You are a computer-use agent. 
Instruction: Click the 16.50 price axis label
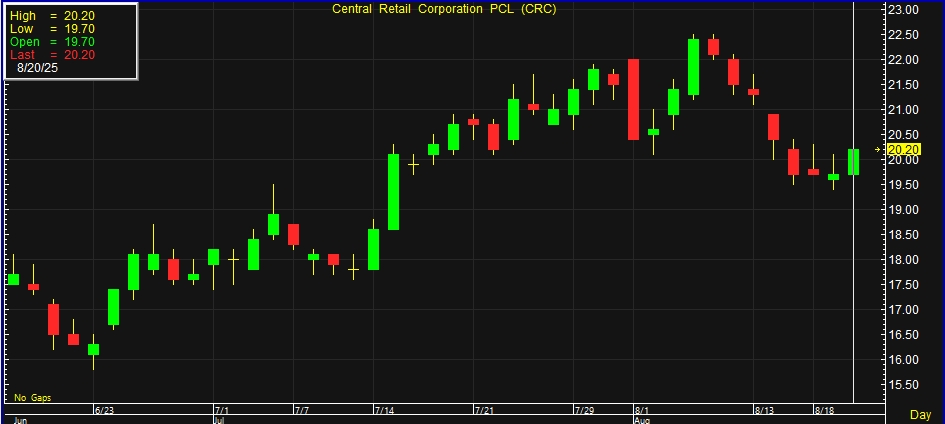903,335
